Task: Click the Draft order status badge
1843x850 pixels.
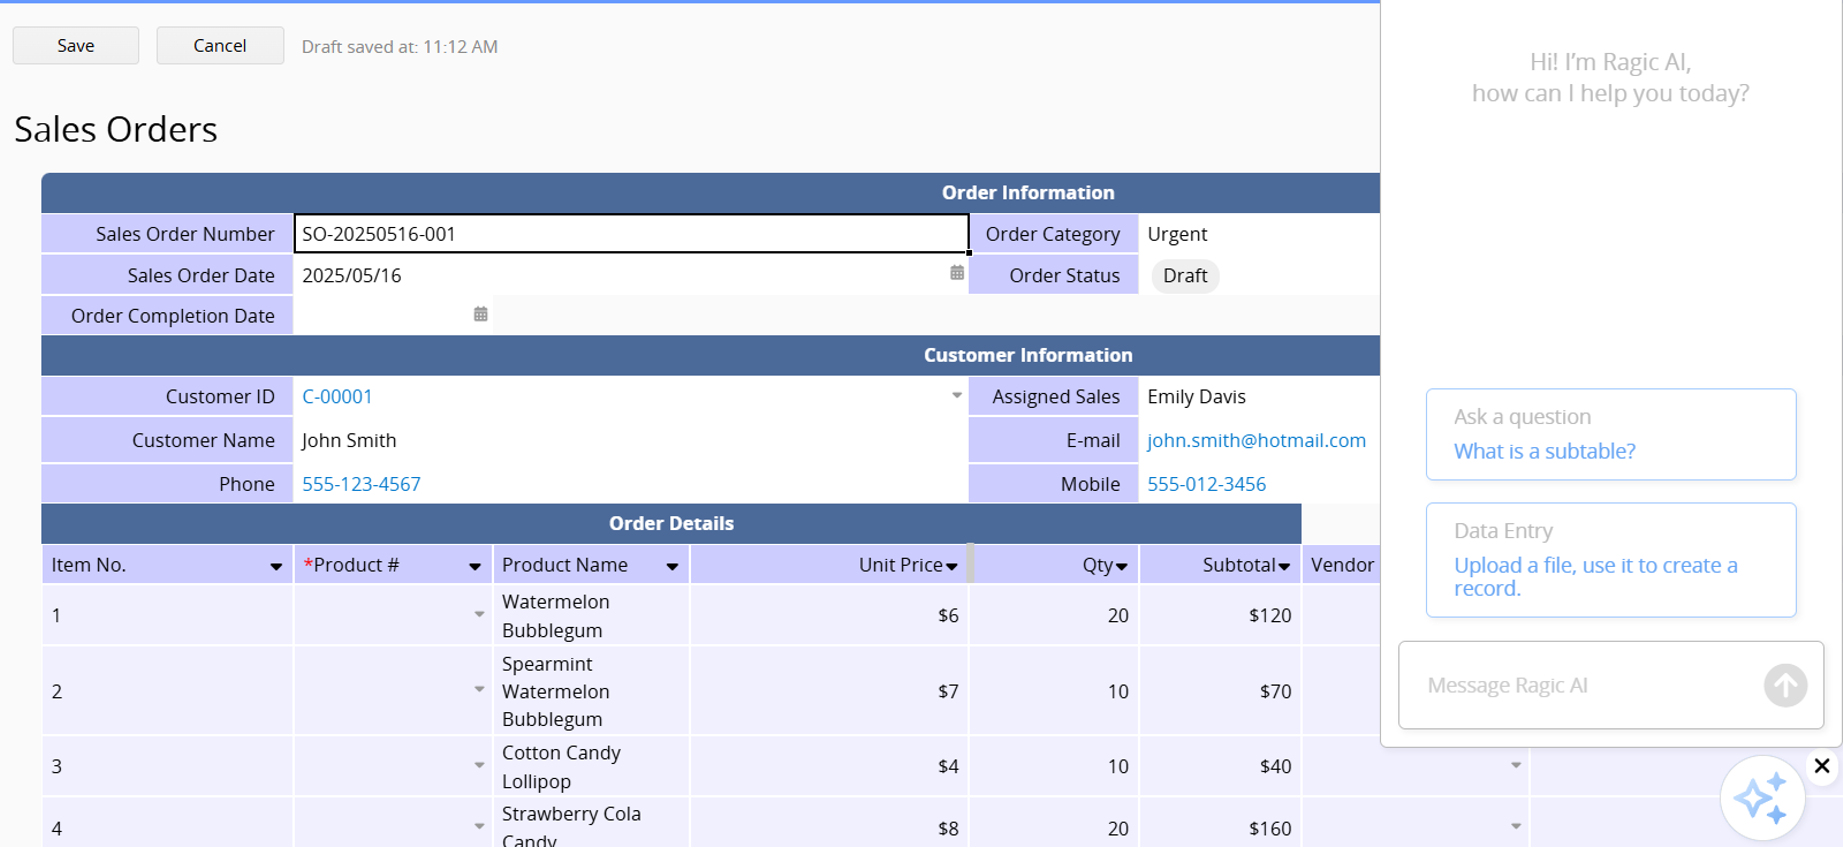Action: coord(1185,276)
